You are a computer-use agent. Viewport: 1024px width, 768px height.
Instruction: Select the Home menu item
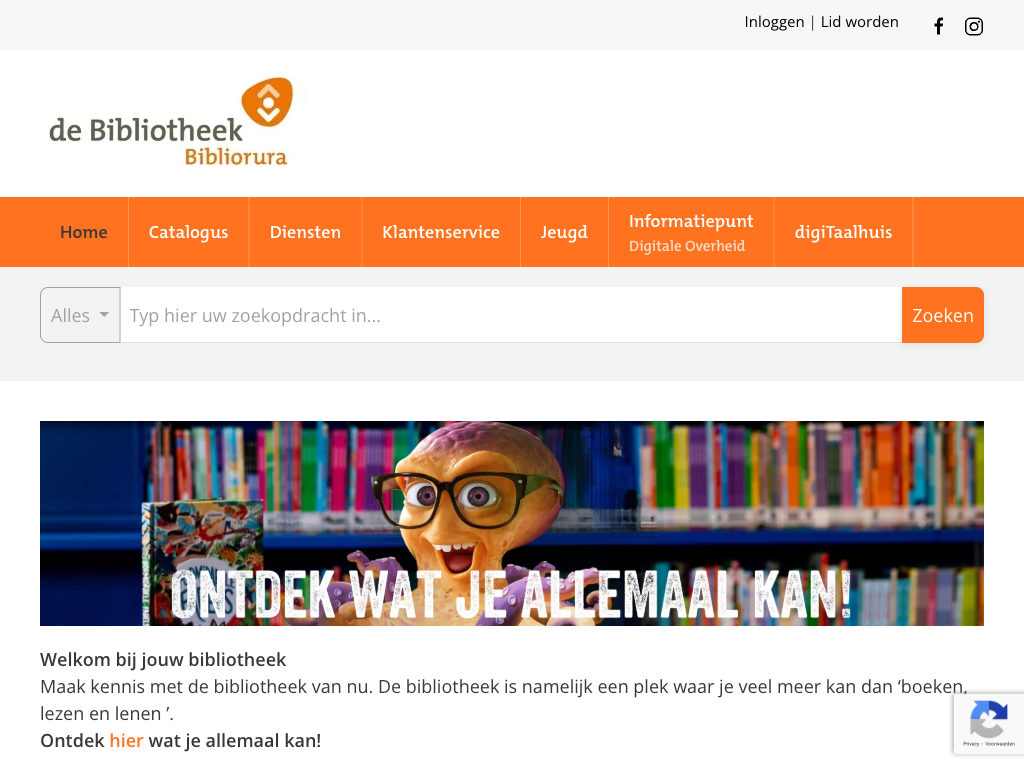pyautogui.click(x=84, y=232)
